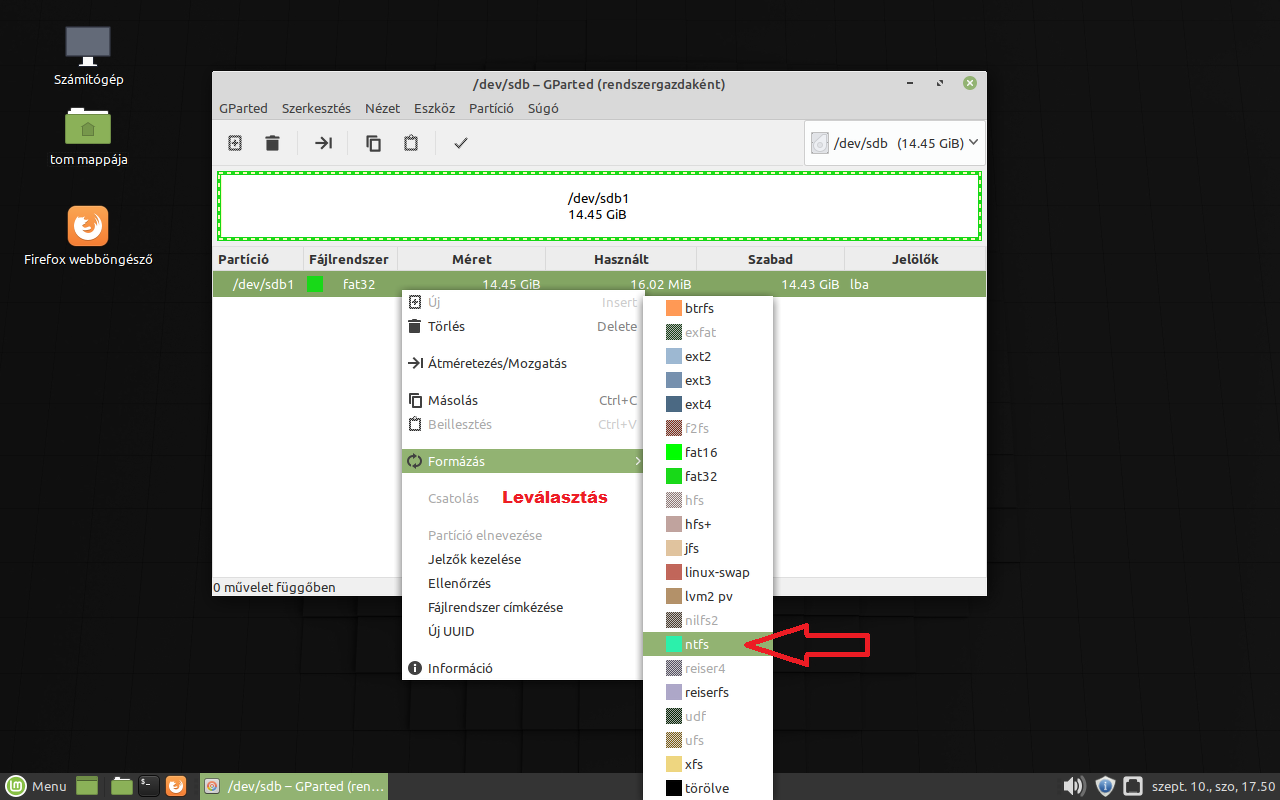Select the /dev/sdb1 partition graphic bar
The height and width of the screenshot is (800, 1280).
point(599,206)
